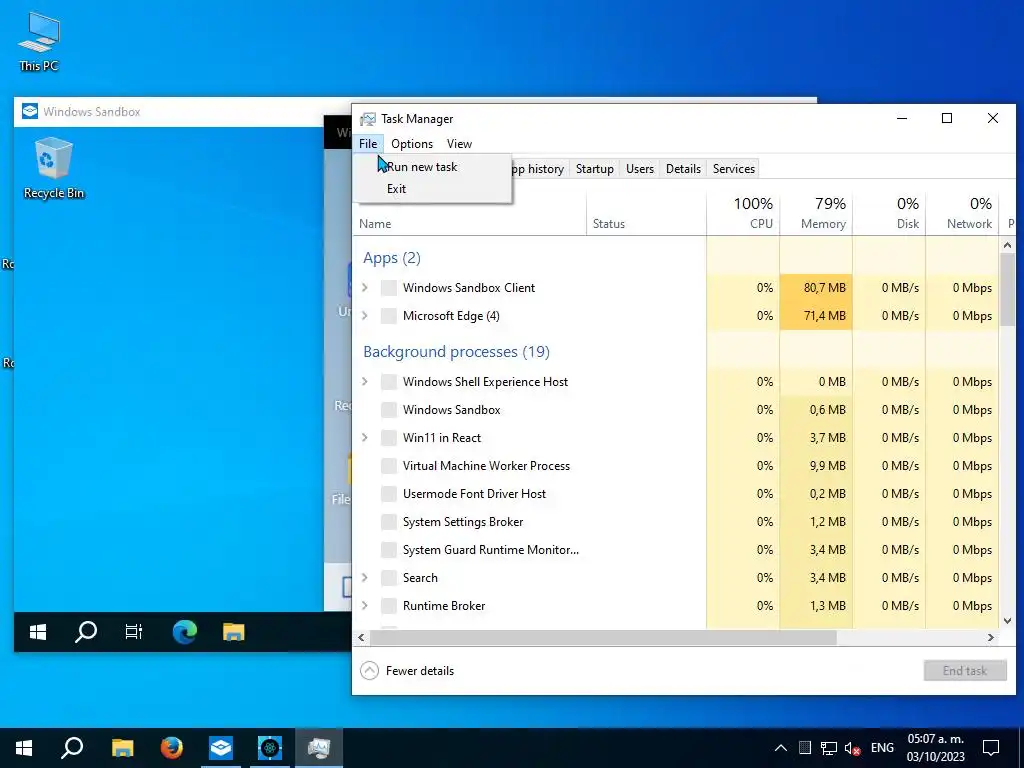This screenshot has width=1024, height=768.
Task: Open File Explorer on host taskbar
Action: click(122, 748)
